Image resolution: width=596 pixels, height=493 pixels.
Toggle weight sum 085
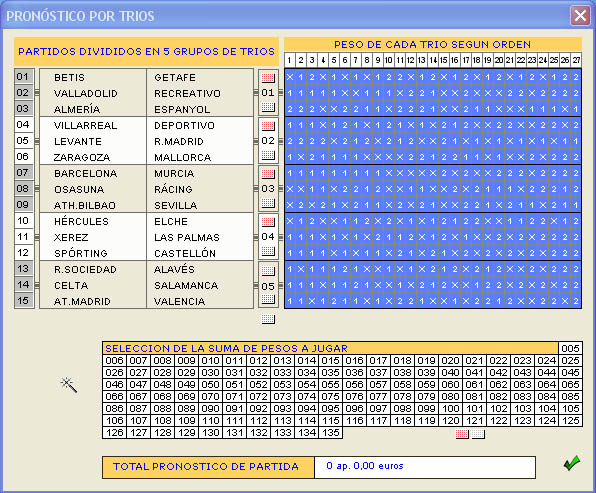pyautogui.click(x=570, y=396)
